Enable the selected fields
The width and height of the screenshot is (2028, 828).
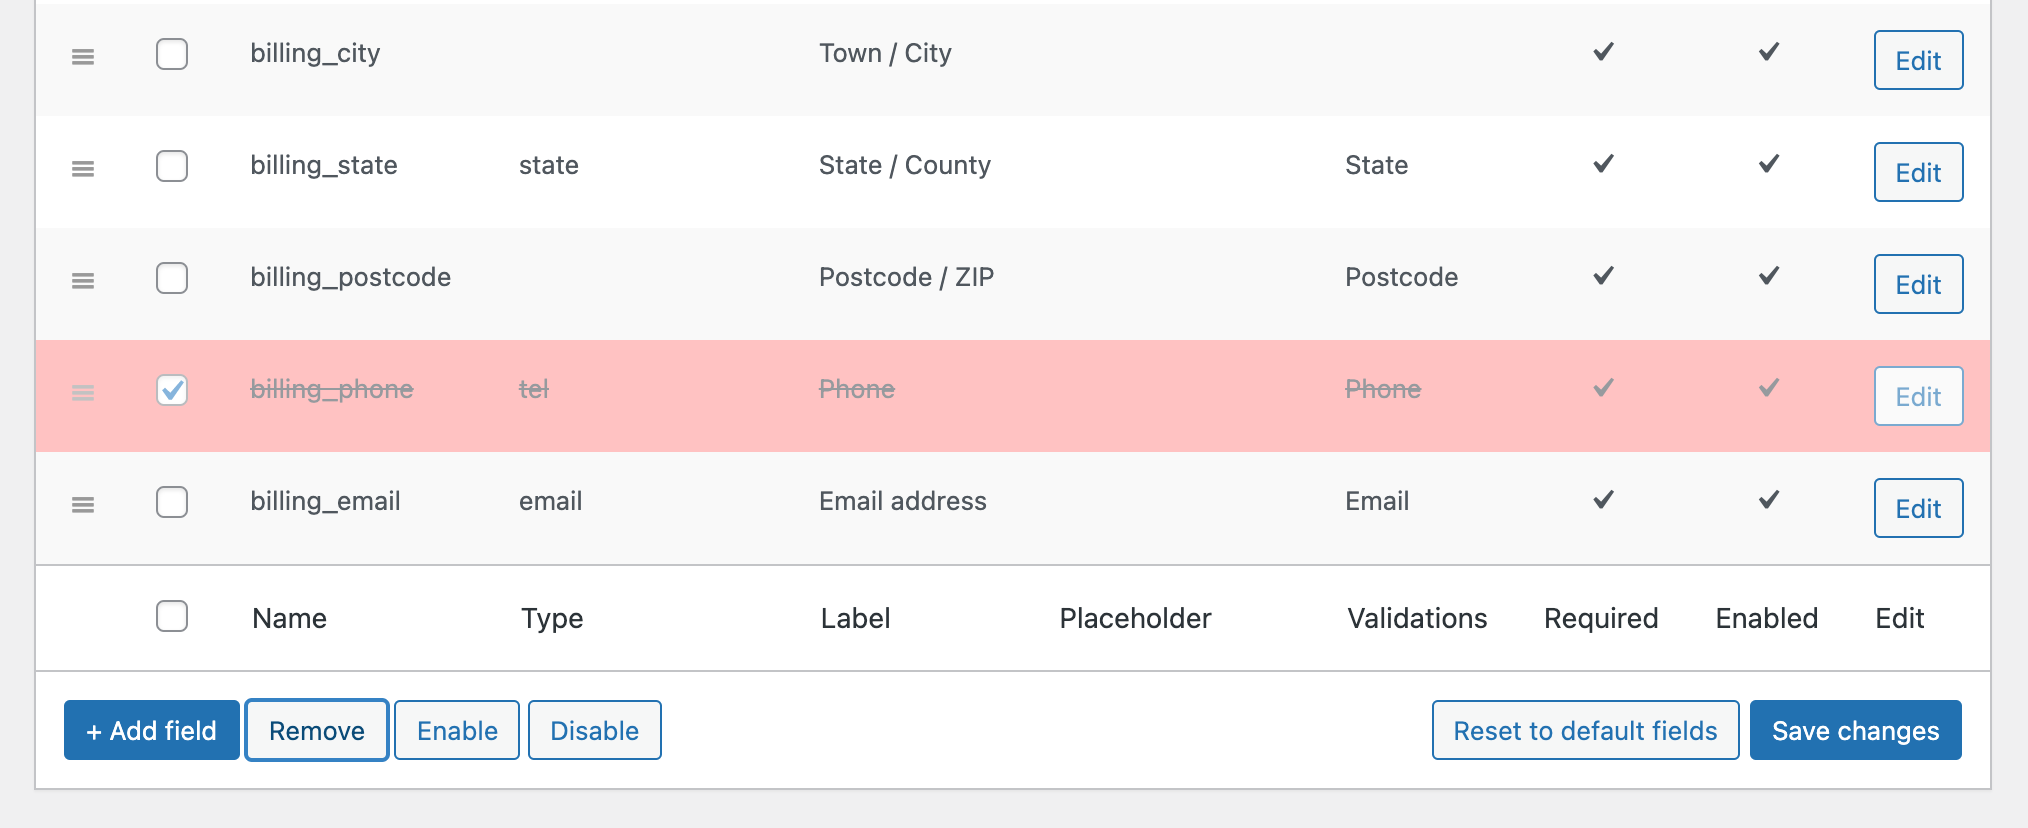pos(456,730)
